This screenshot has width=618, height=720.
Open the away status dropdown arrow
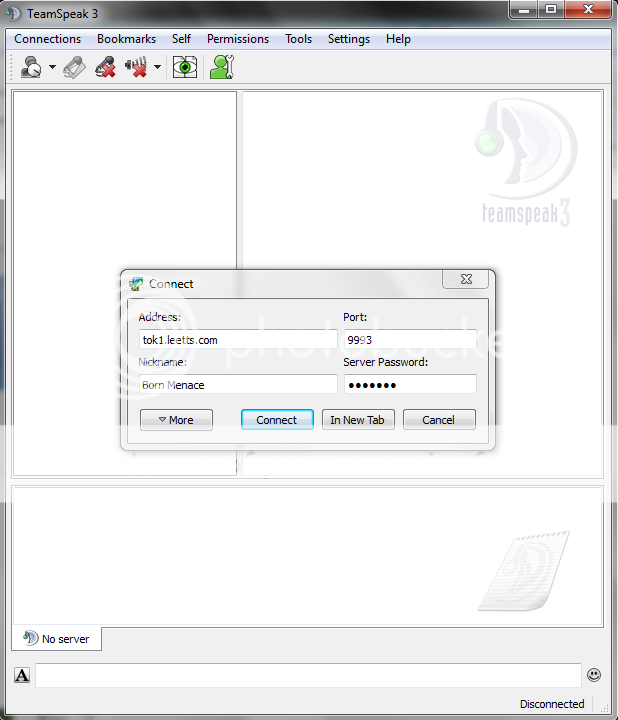click(x=52, y=68)
